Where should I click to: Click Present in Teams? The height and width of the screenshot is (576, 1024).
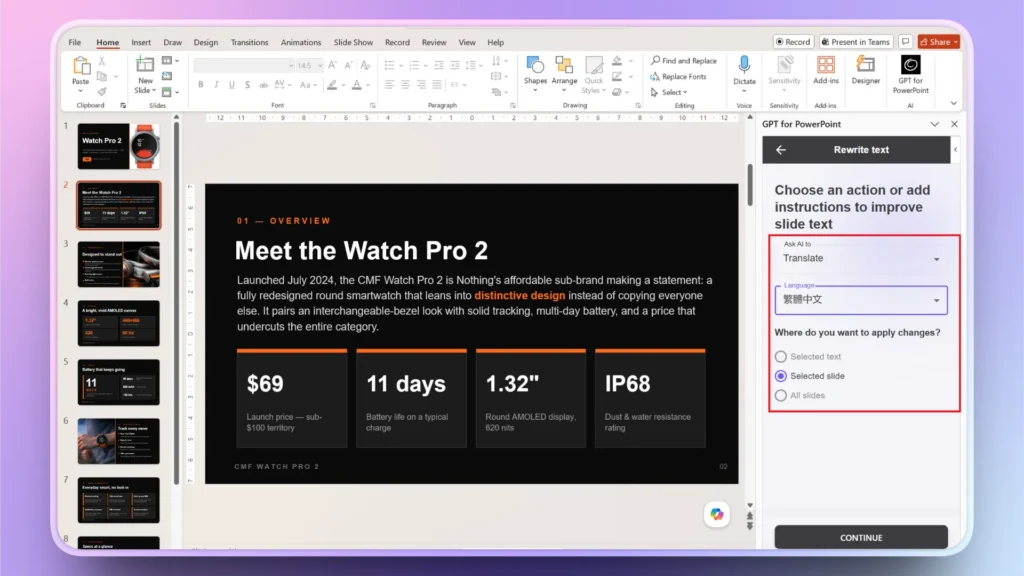pos(856,42)
